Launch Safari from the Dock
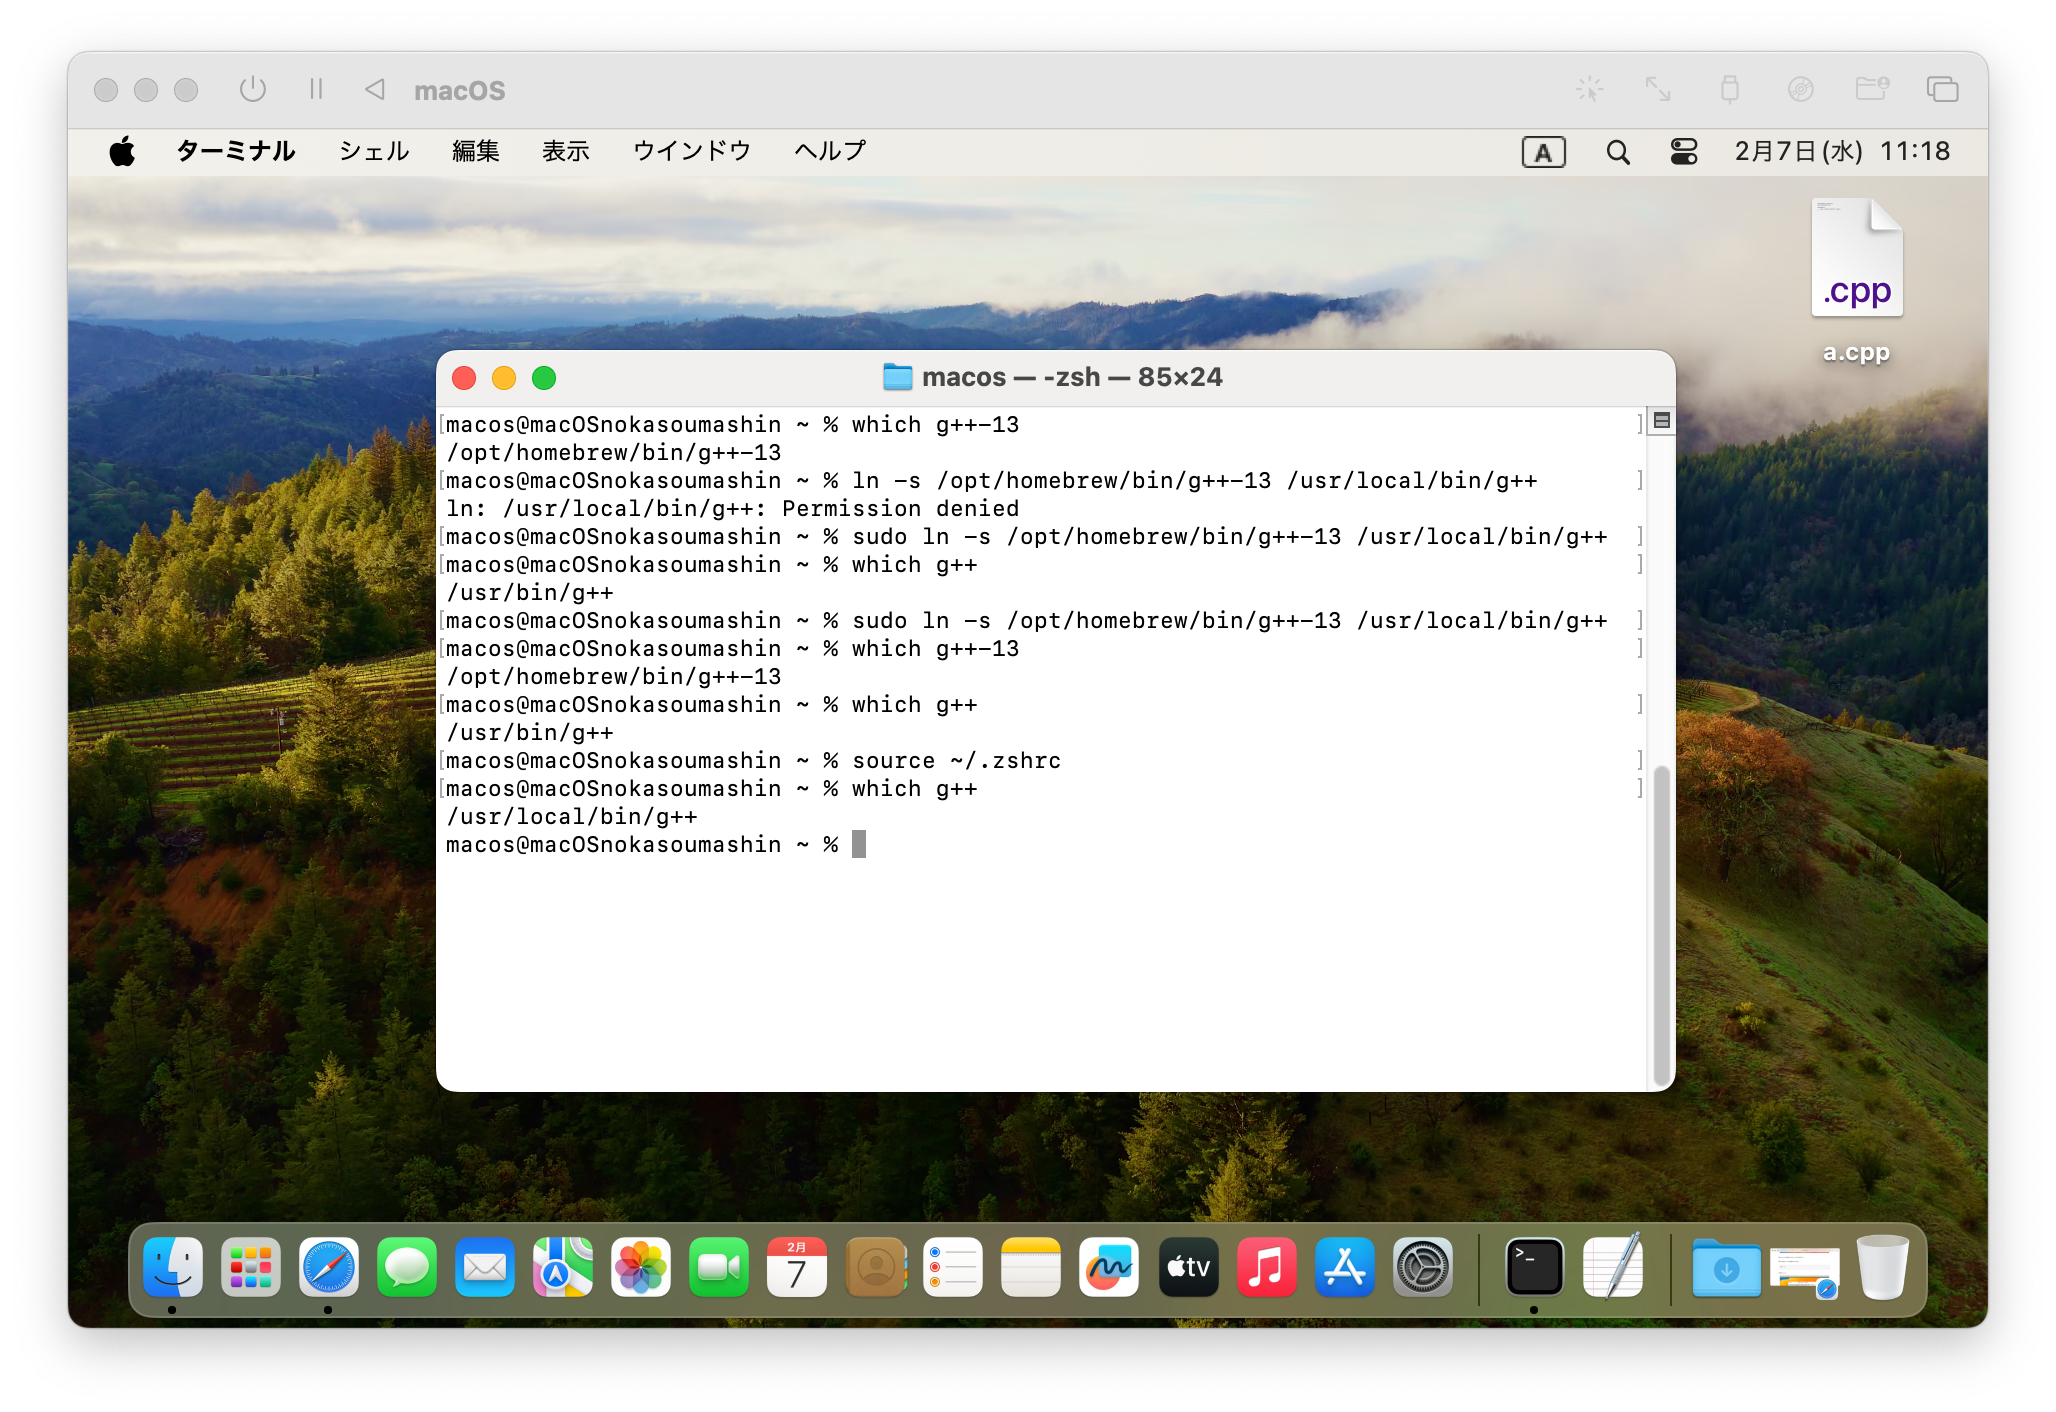Viewport: 2056px width, 1412px height. (329, 1267)
